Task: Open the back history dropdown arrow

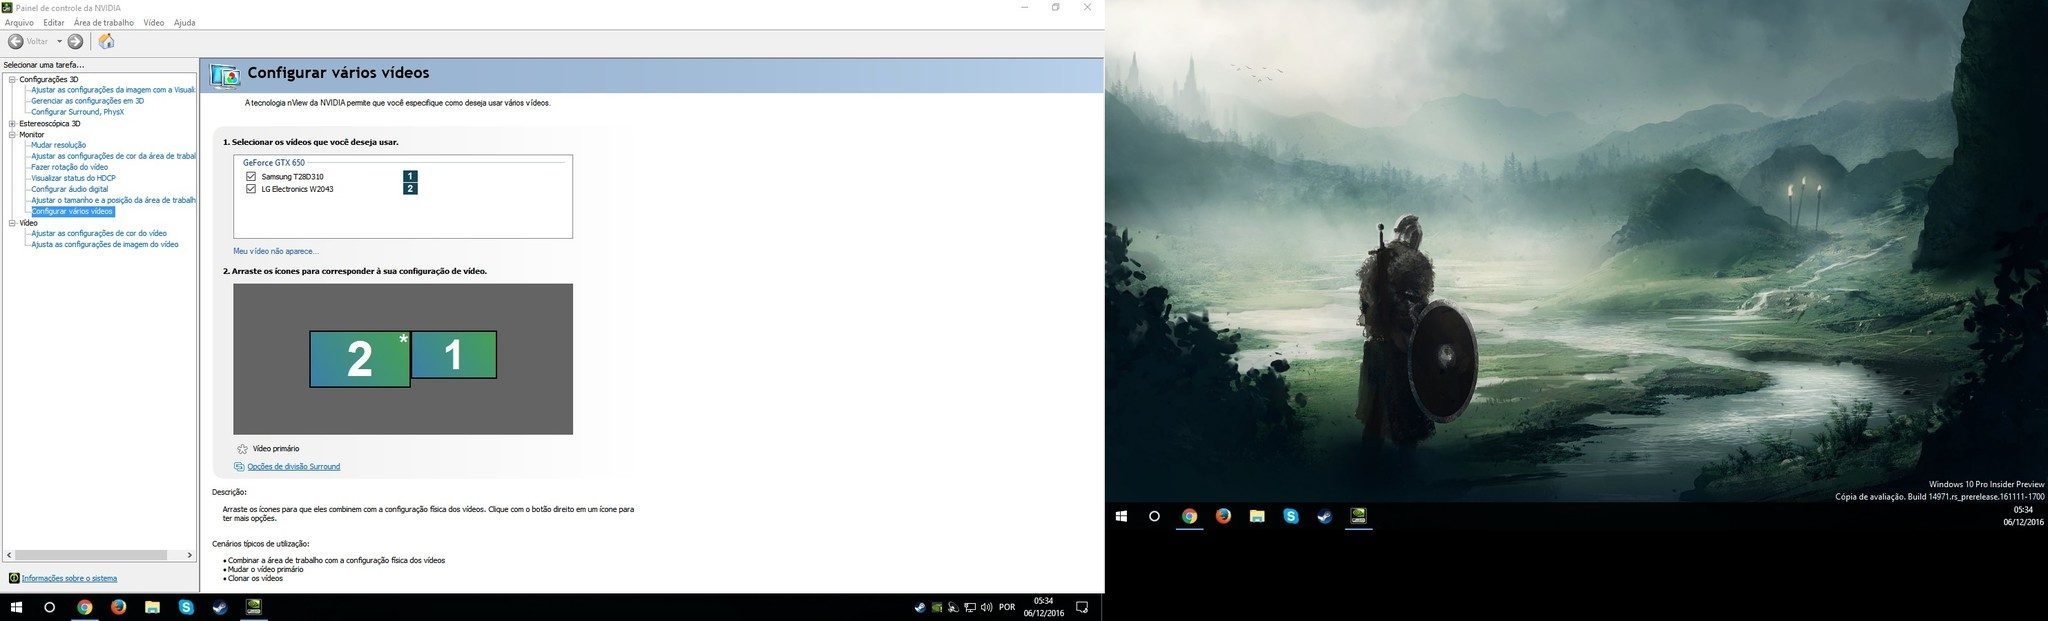Action: pos(59,41)
